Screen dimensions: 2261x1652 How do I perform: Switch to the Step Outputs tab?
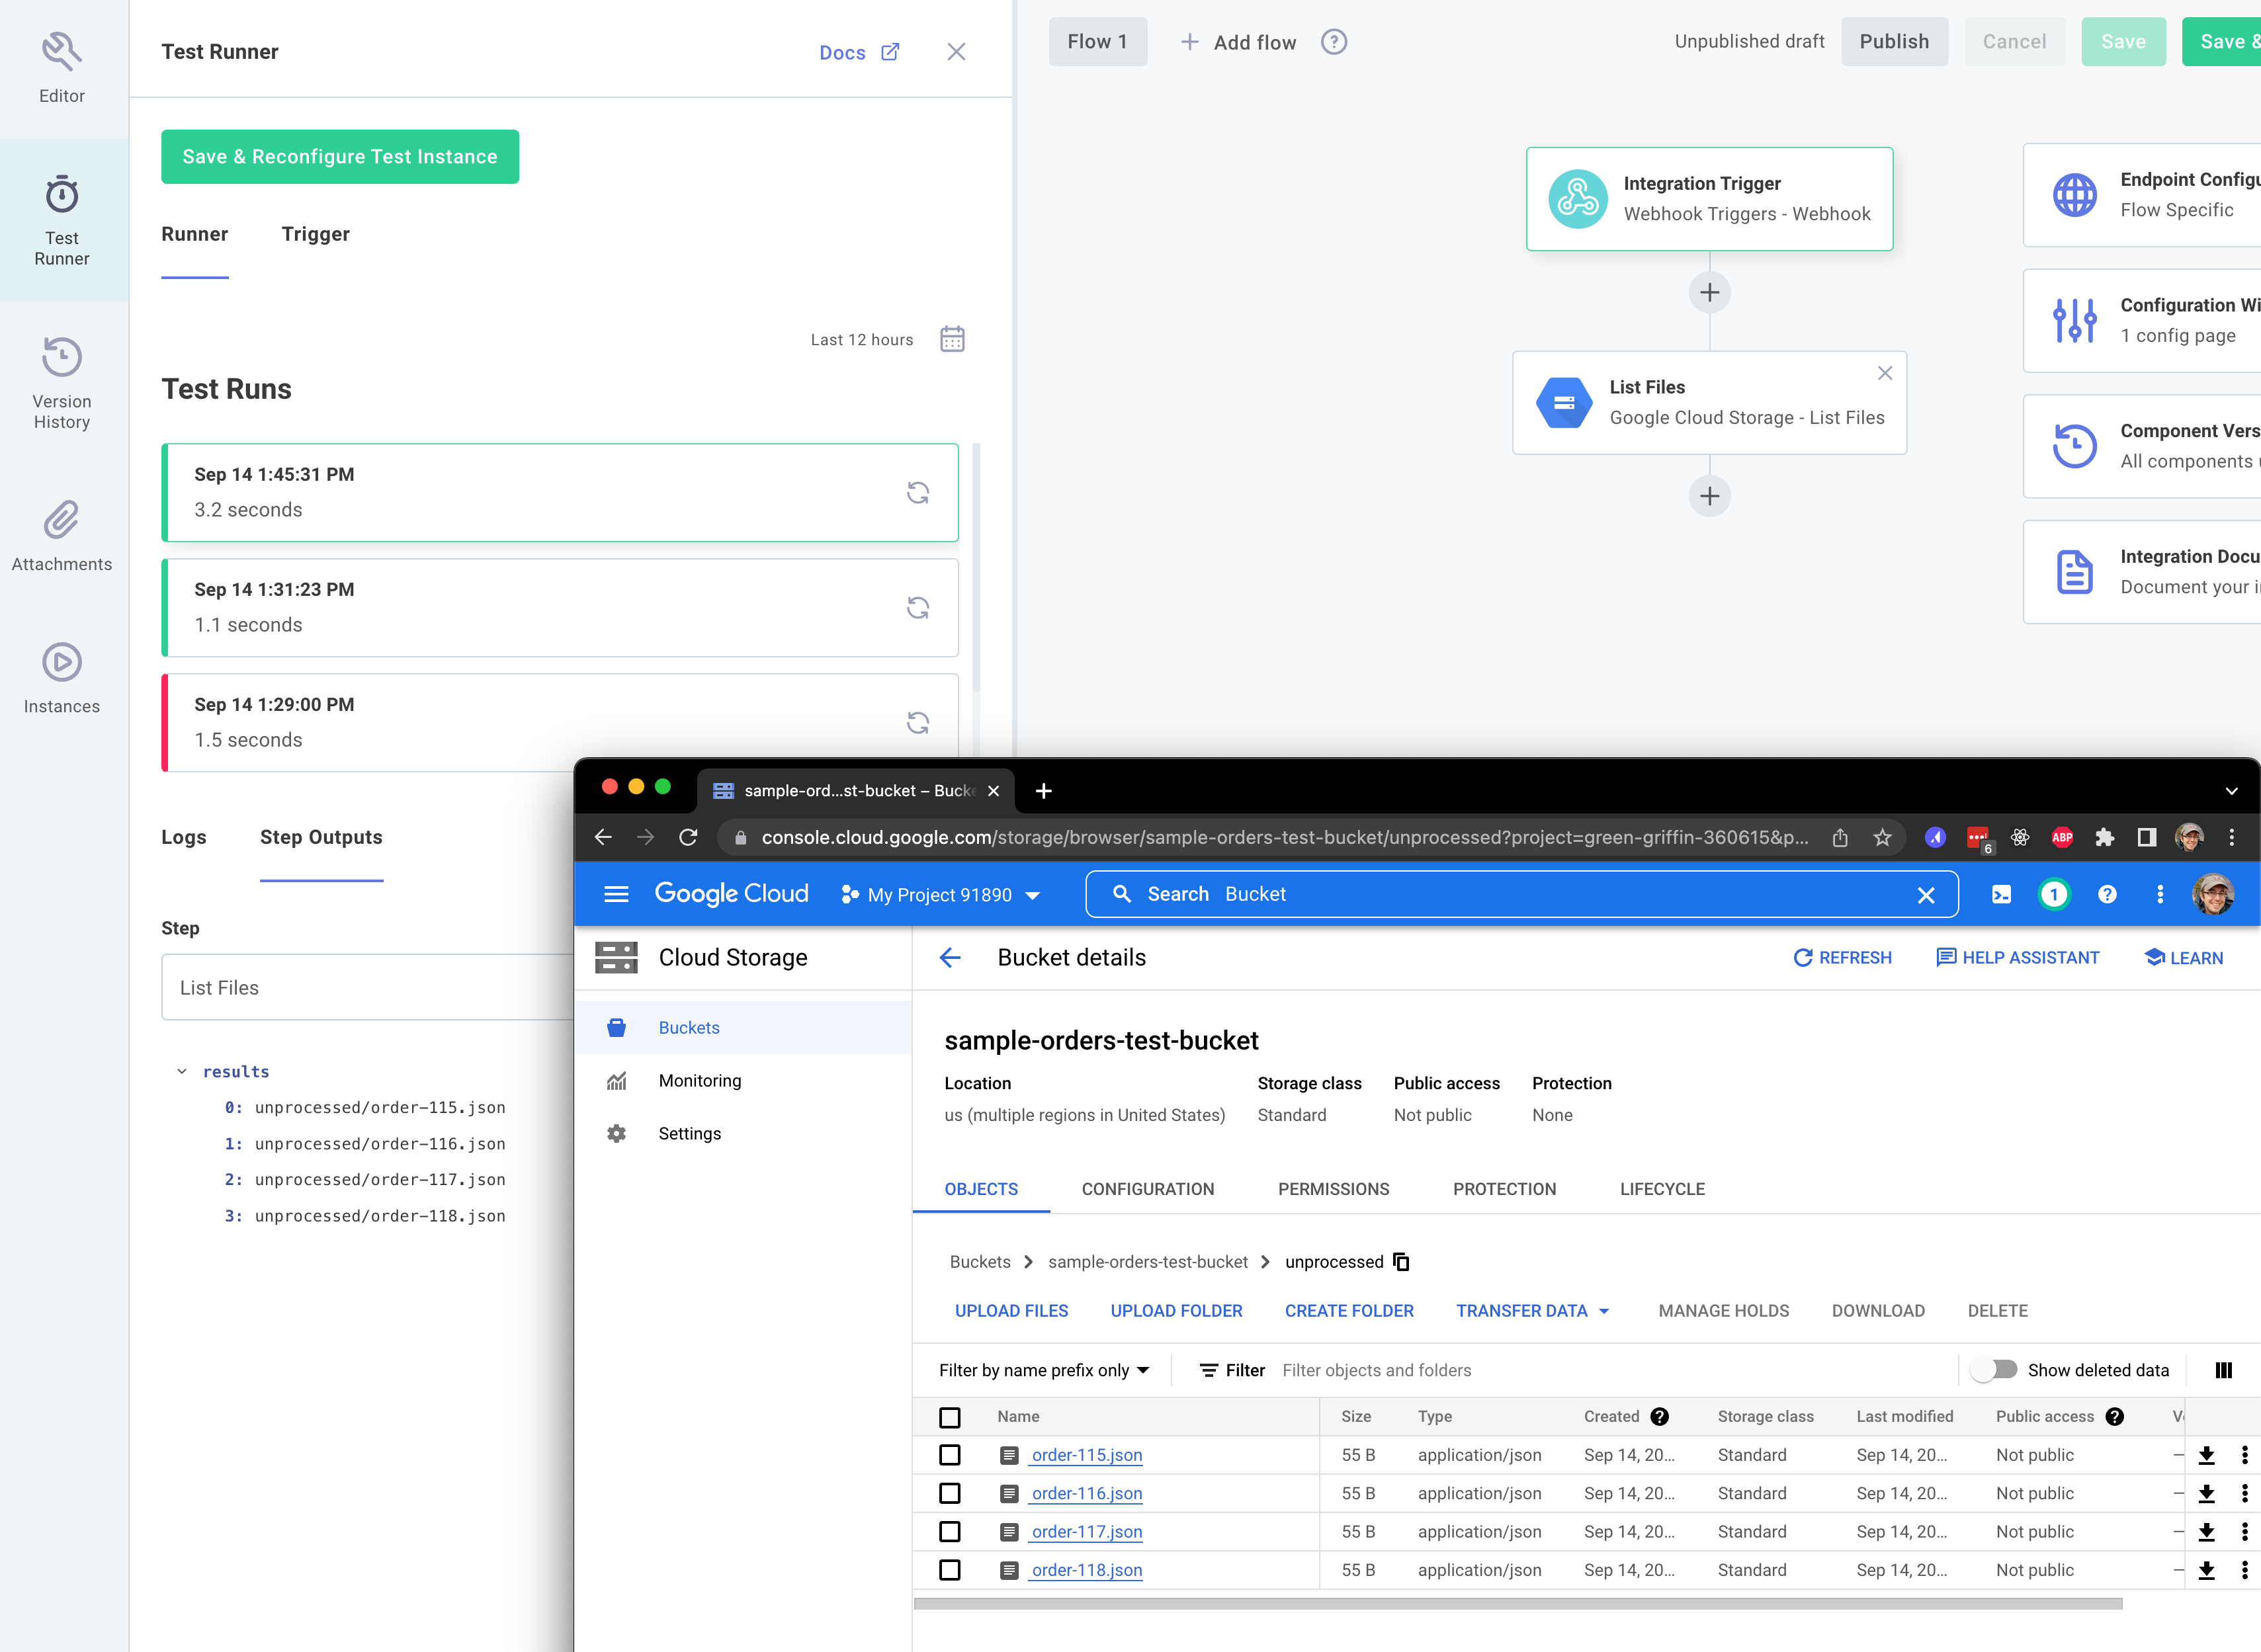click(321, 837)
